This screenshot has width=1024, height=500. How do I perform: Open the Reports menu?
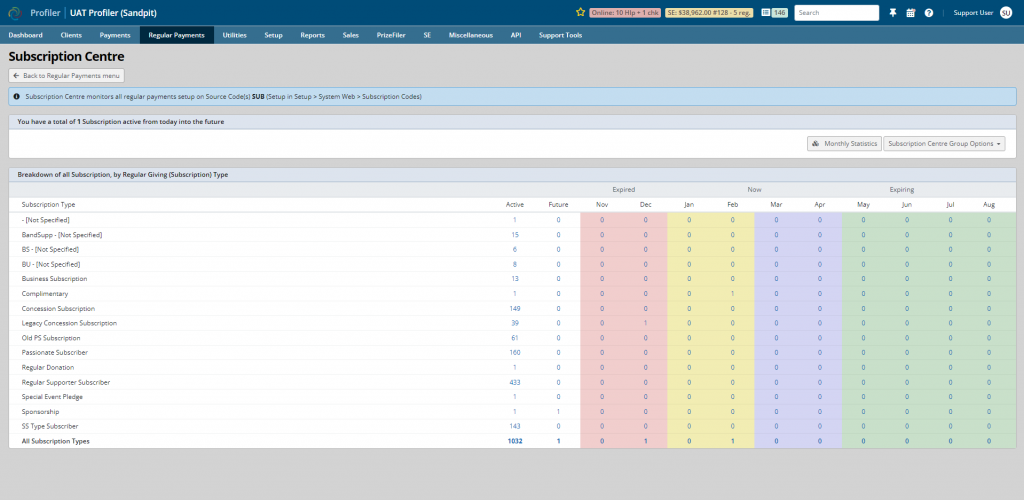[x=313, y=35]
